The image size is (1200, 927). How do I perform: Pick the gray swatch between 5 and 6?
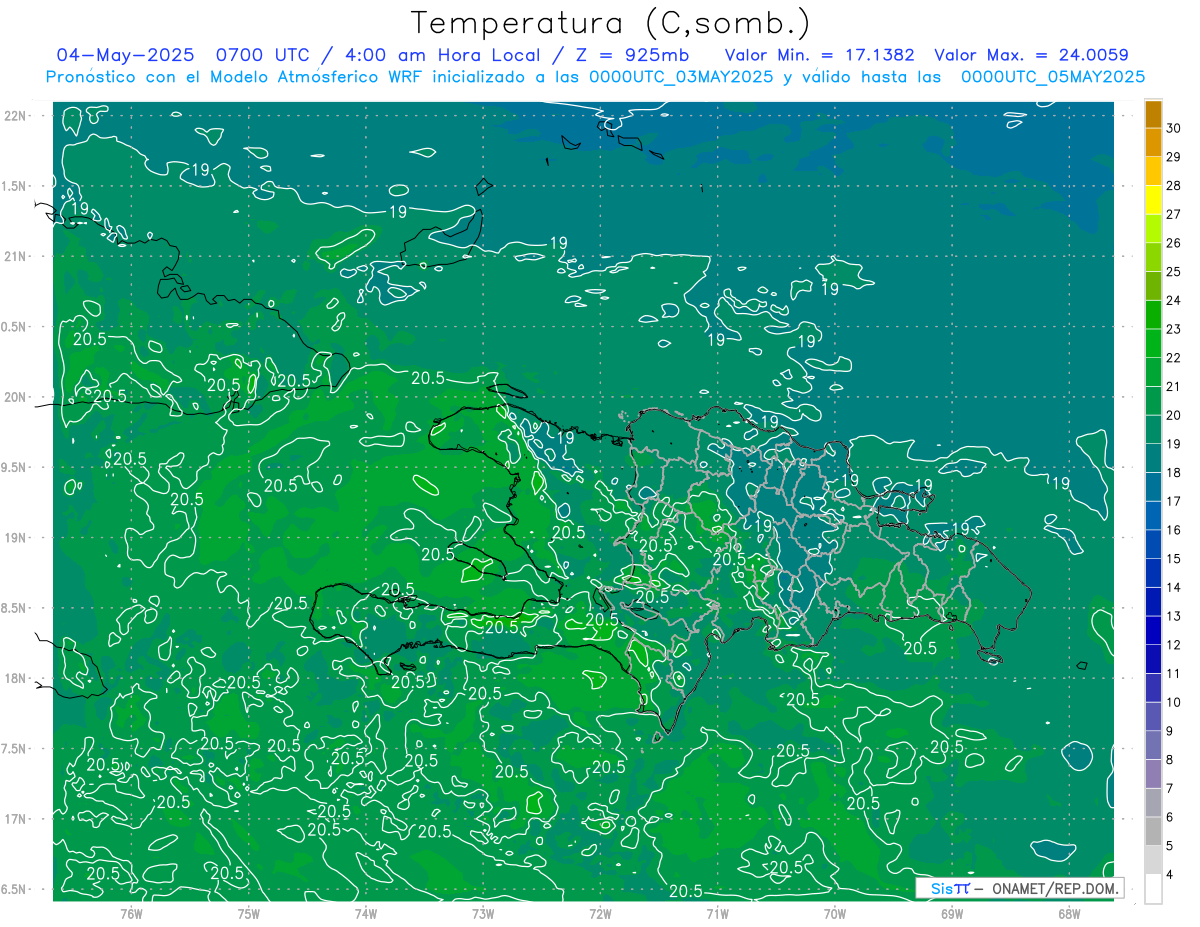[x=1153, y=832]
